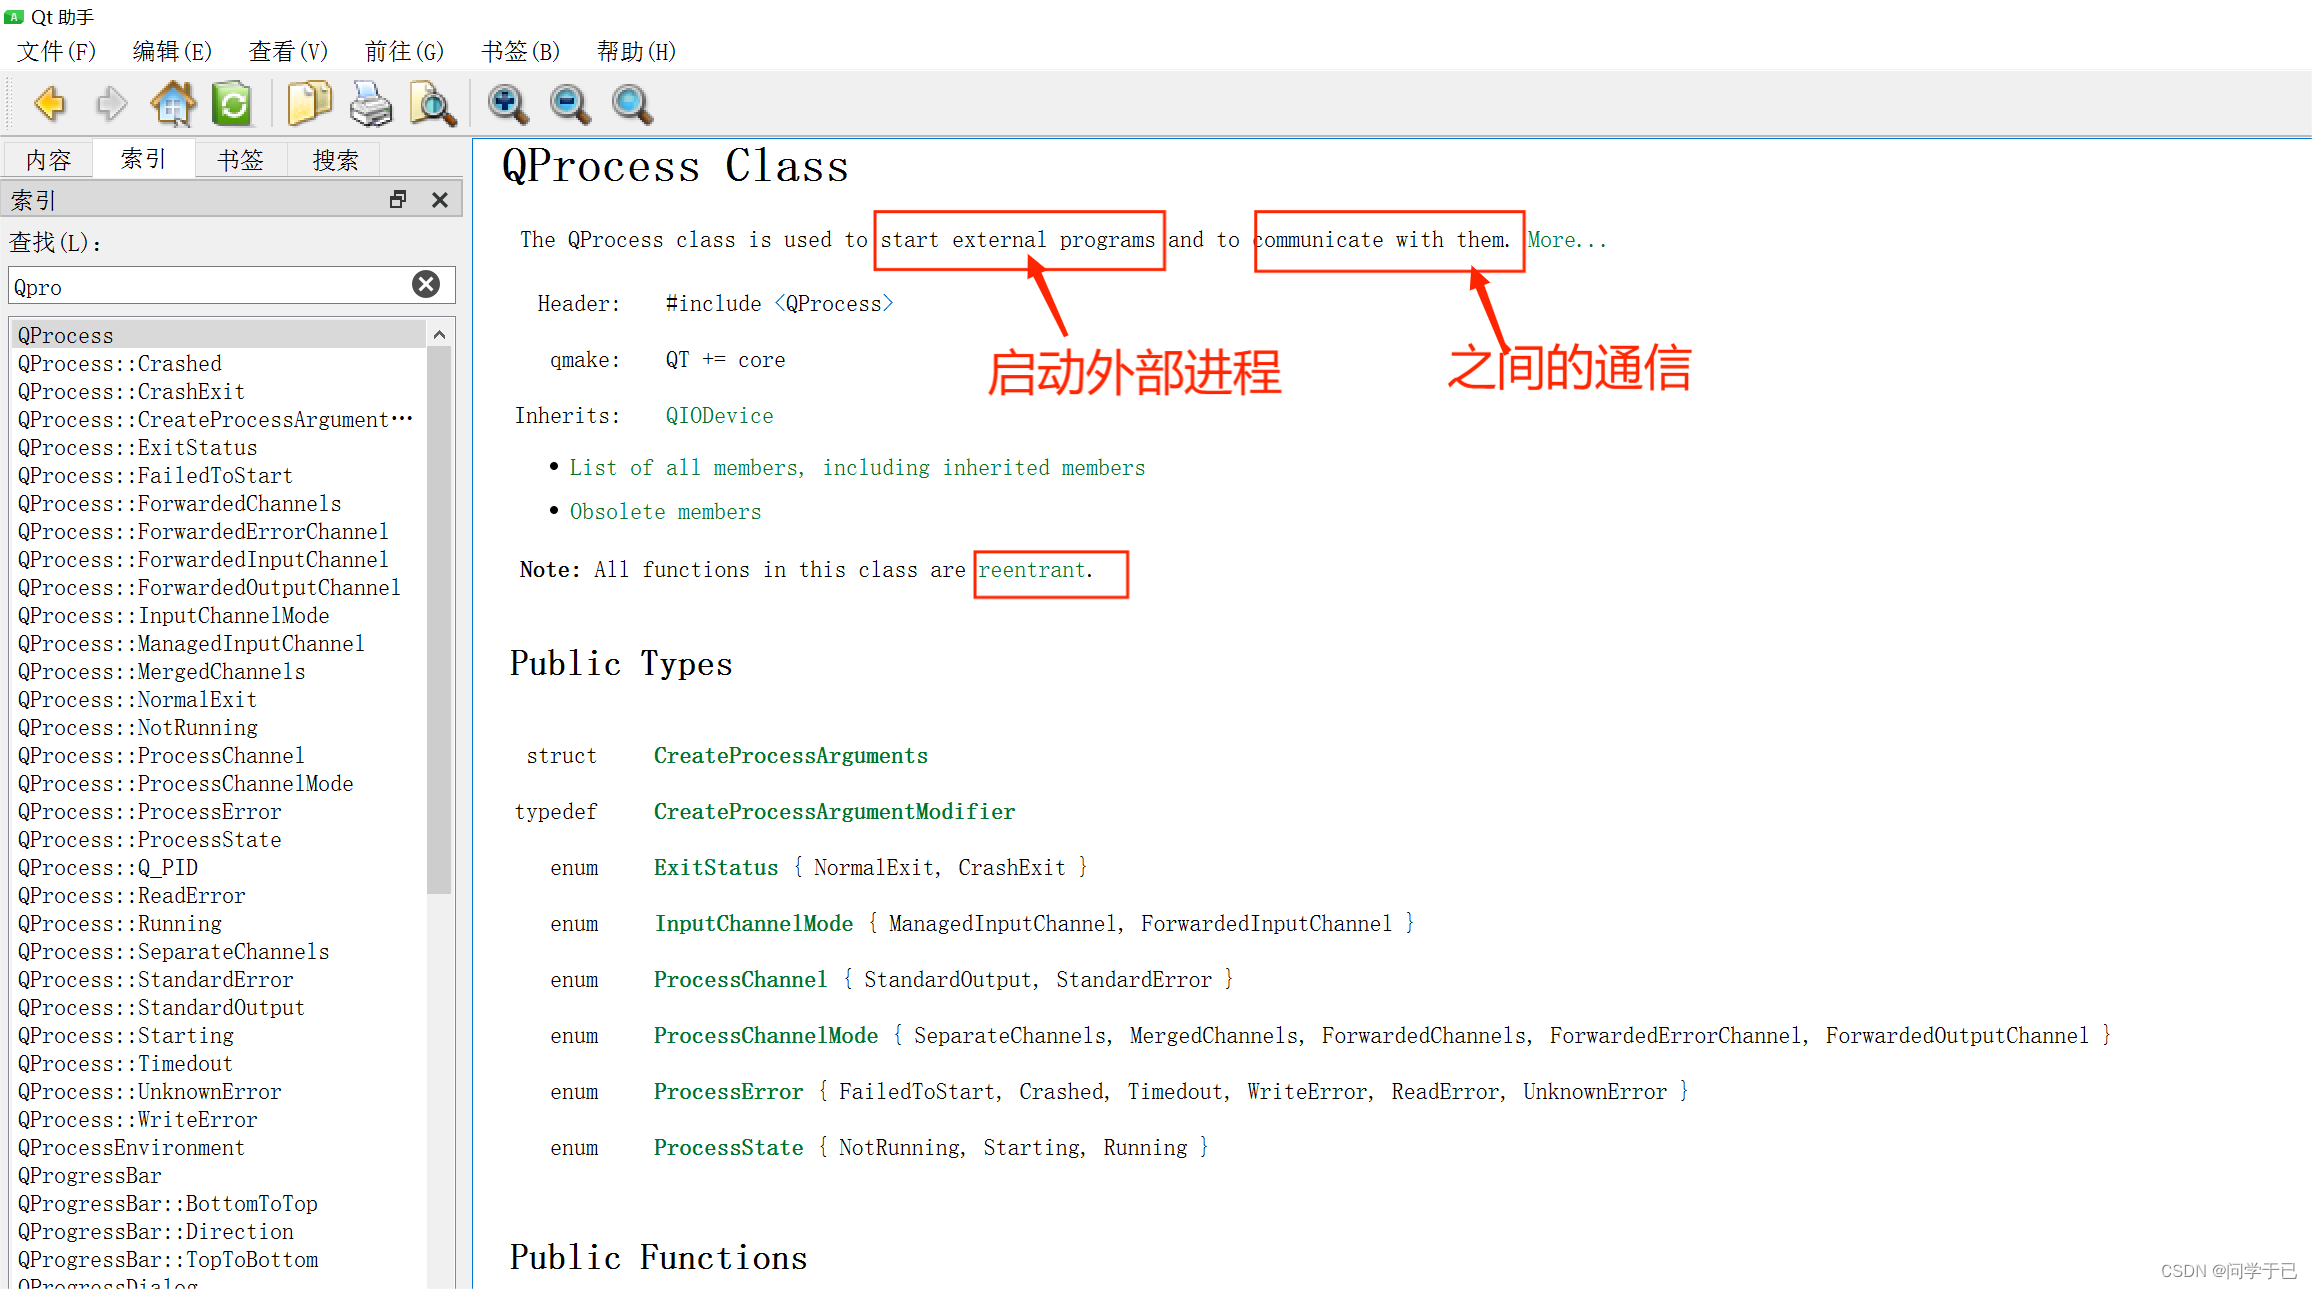The height and width of the screenshot is (1289, 2312).
Task: Open the 文件(F) menu
Action: tap(56, 51)
